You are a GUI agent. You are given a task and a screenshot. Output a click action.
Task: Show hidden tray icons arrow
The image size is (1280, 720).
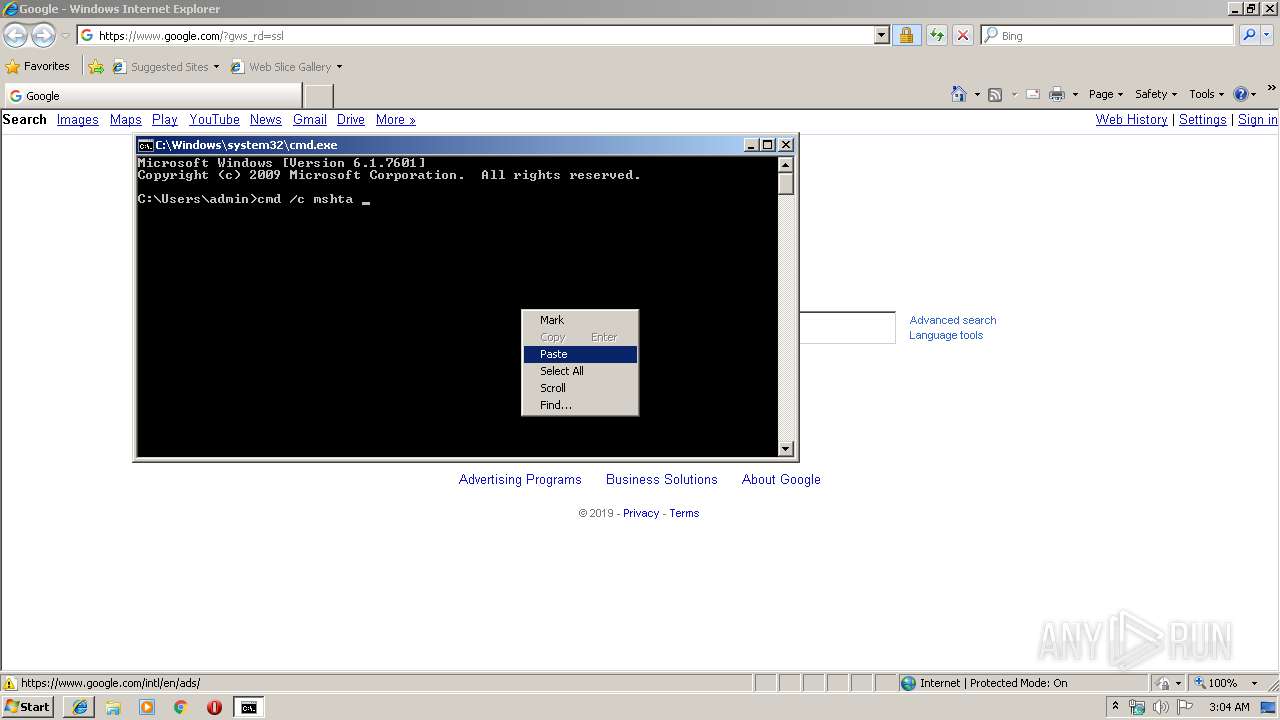coord(1115,707)
